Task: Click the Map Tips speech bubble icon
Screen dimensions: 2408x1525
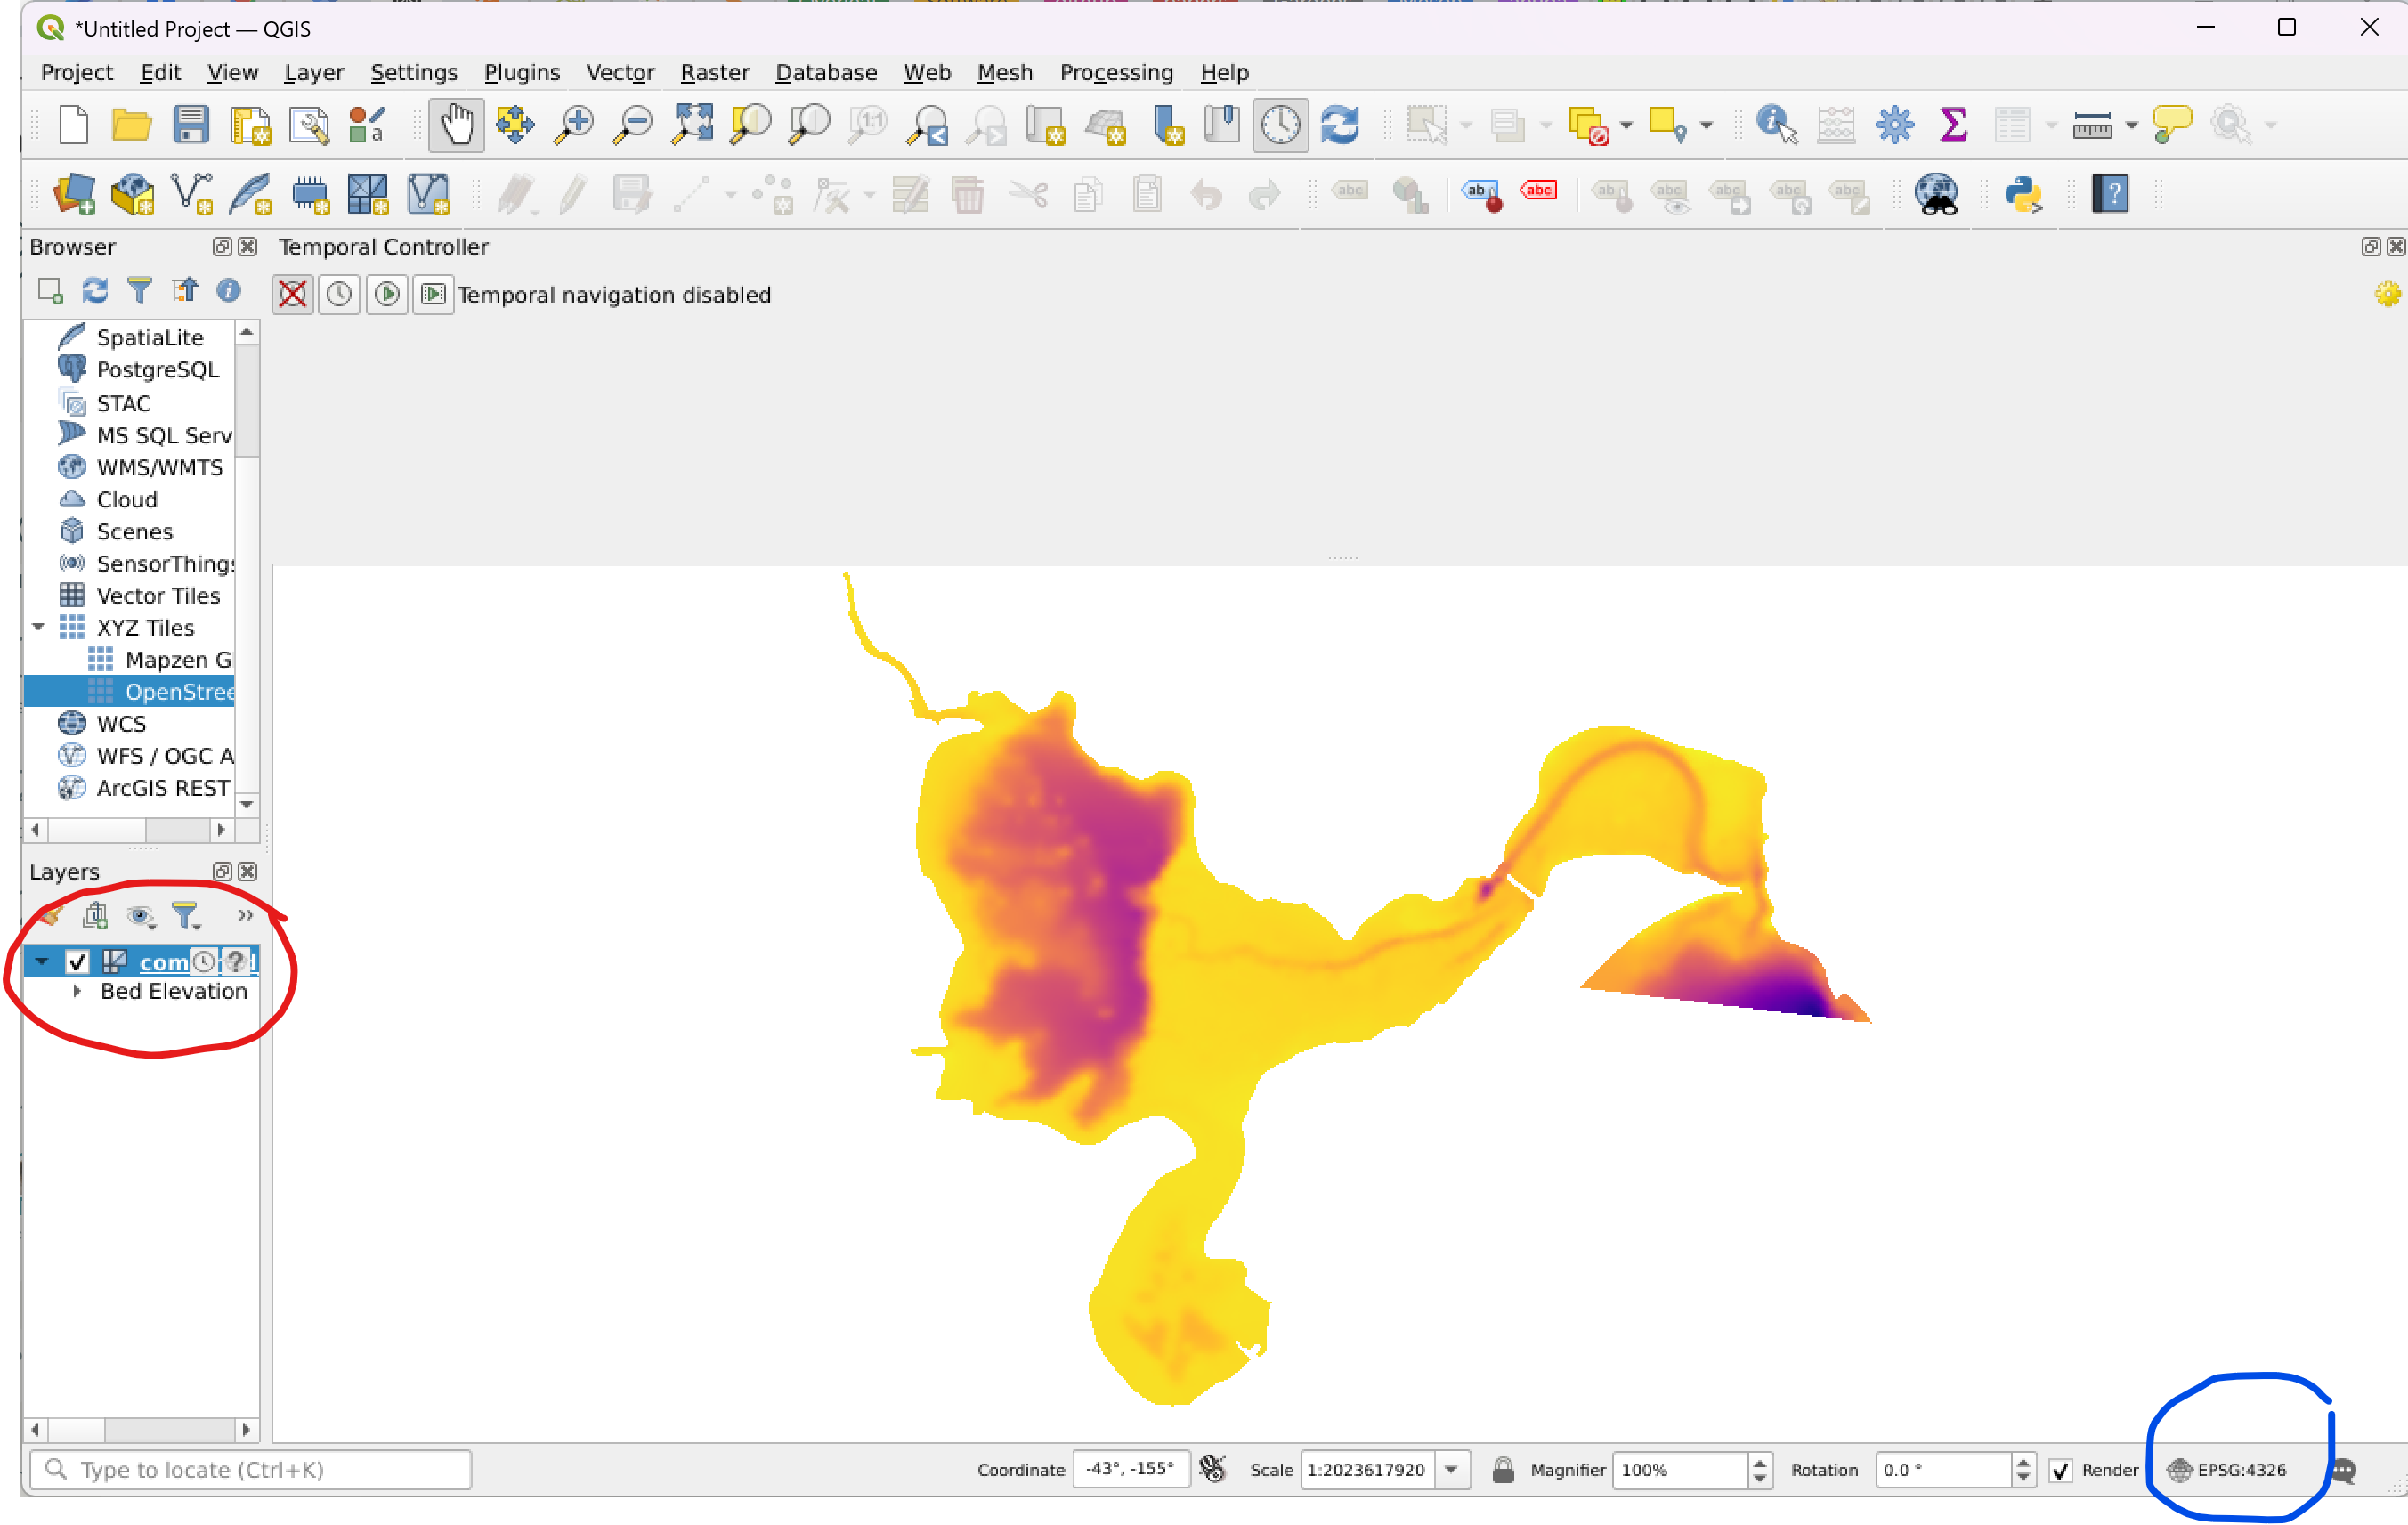Action: [x=2172, y=125]
